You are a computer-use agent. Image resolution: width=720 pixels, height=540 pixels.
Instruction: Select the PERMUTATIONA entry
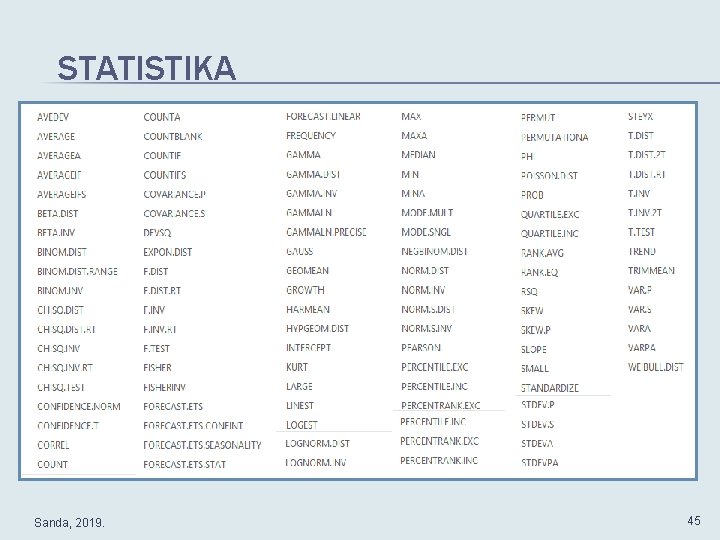click(555, 137)
